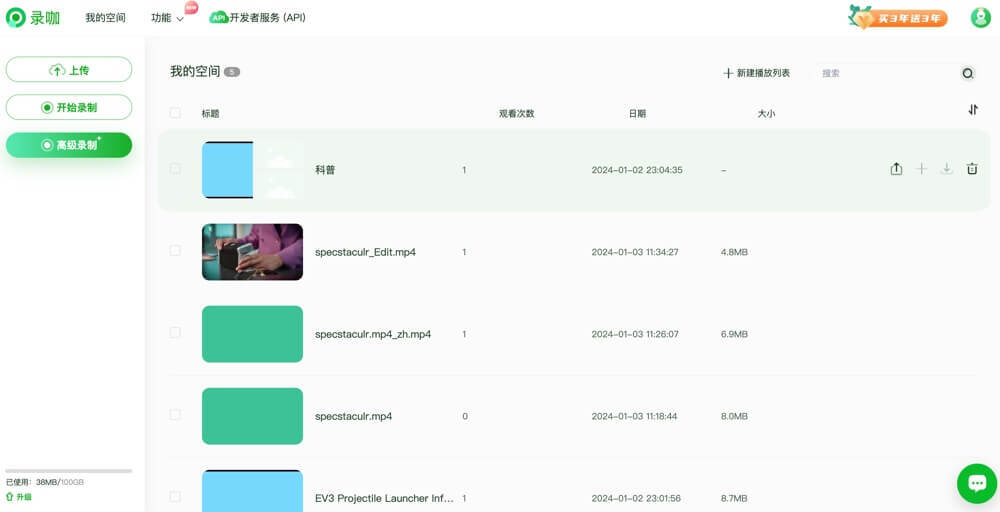The image size is (1000, 512).
Task: Click the 我的空间 page heading
Action: click(x=195, y=71)
